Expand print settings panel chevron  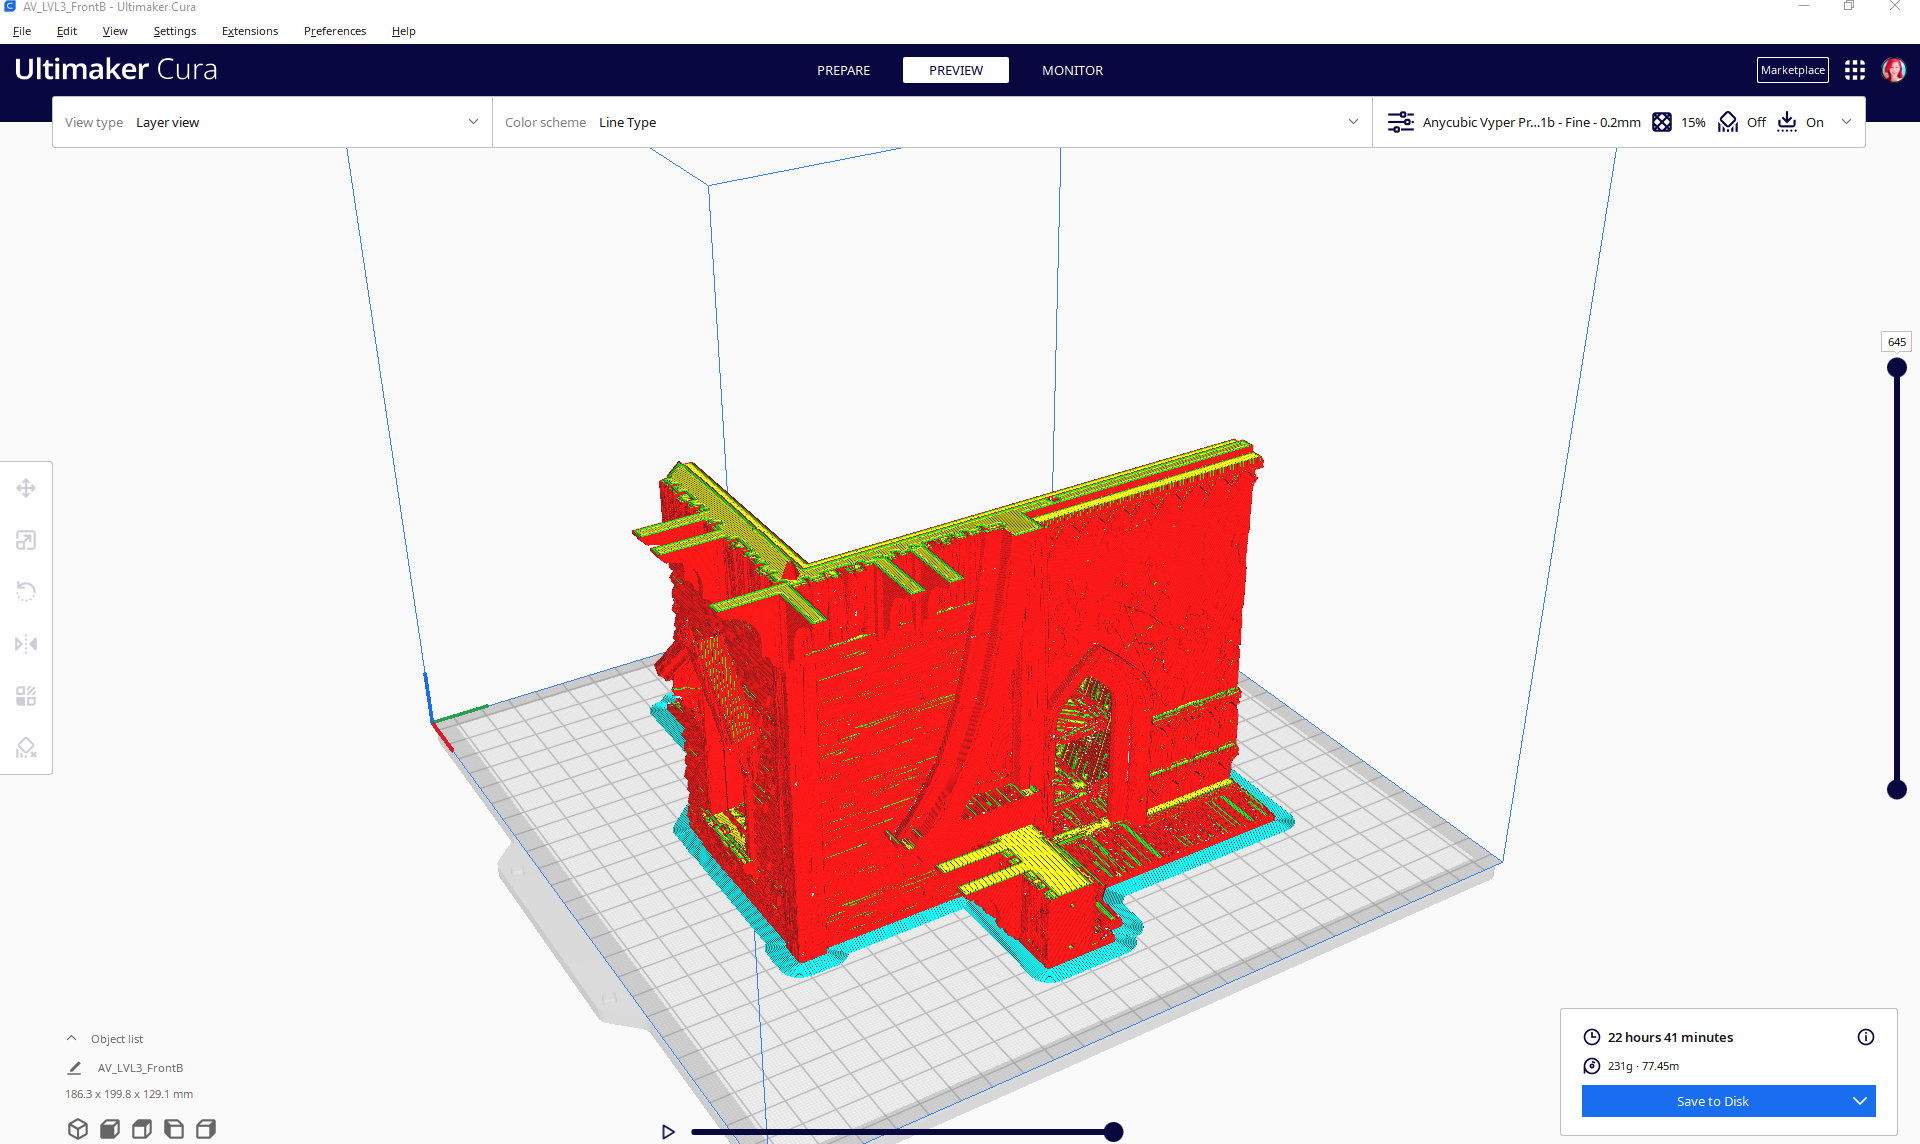[x=1846, y=122]
